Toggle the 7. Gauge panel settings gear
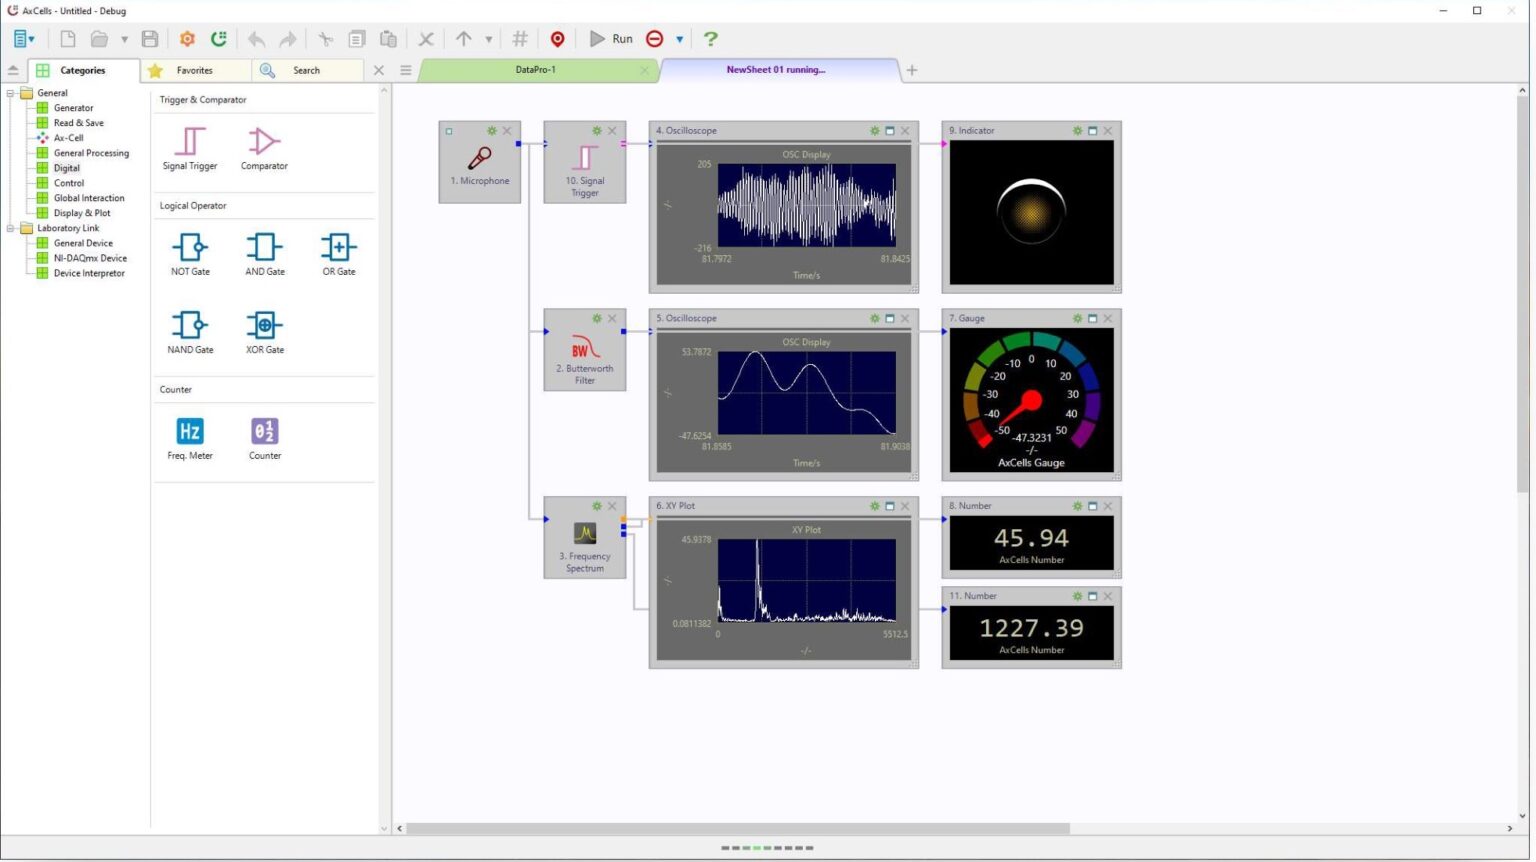This screenshot has width=1536, height=862. click(1078, 318)
